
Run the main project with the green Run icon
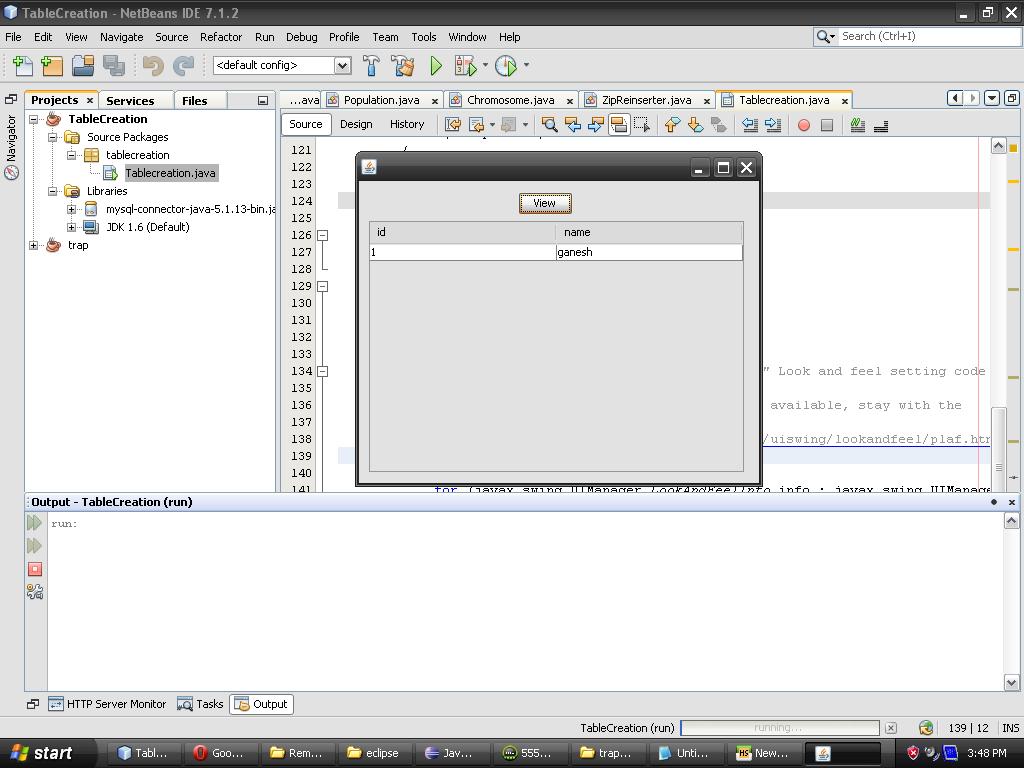(x=435, y=65)
